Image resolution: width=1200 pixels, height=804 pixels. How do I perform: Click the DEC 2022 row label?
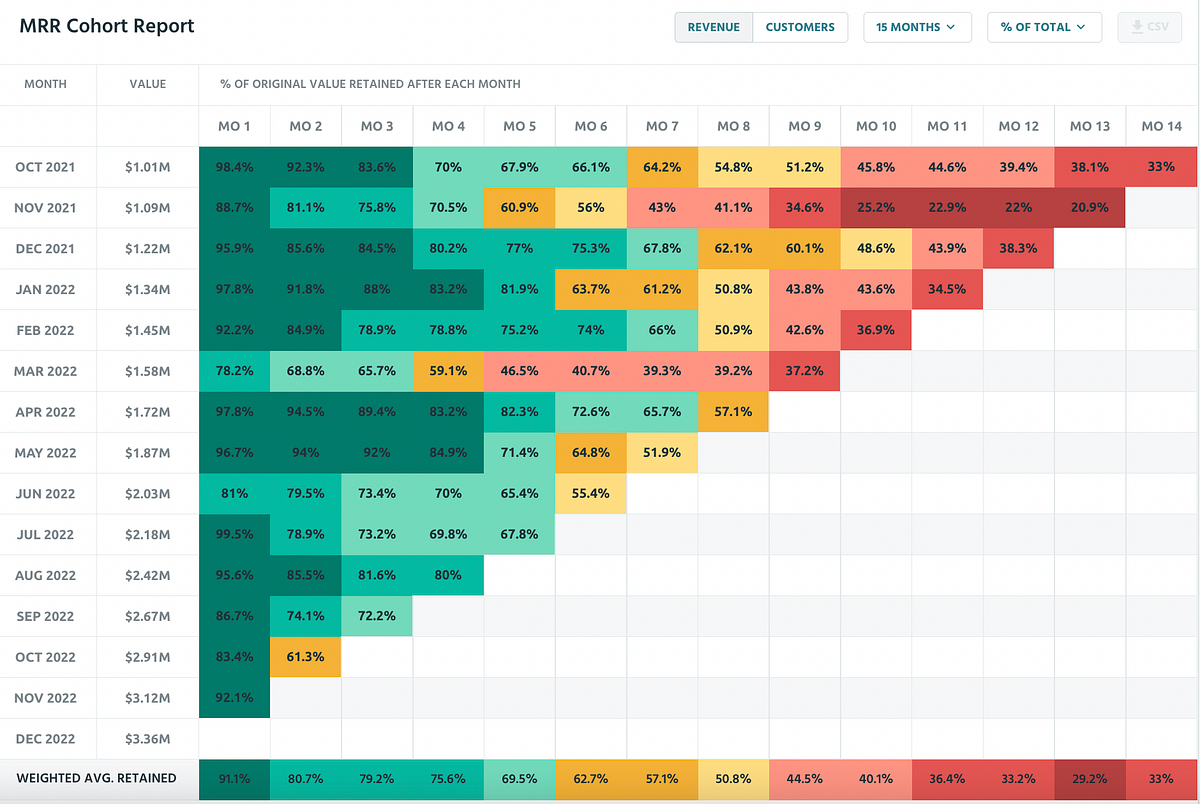coord(47,738)
